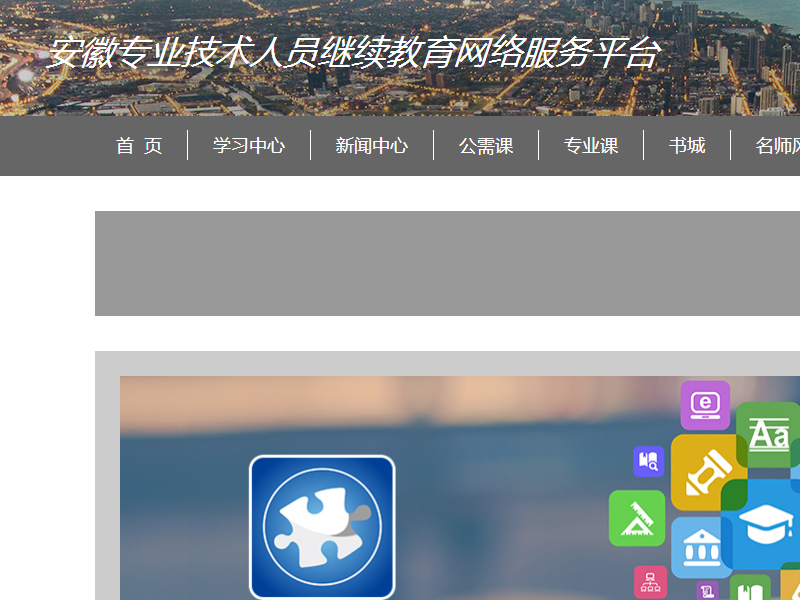Click the green Aa text icon

768,435
